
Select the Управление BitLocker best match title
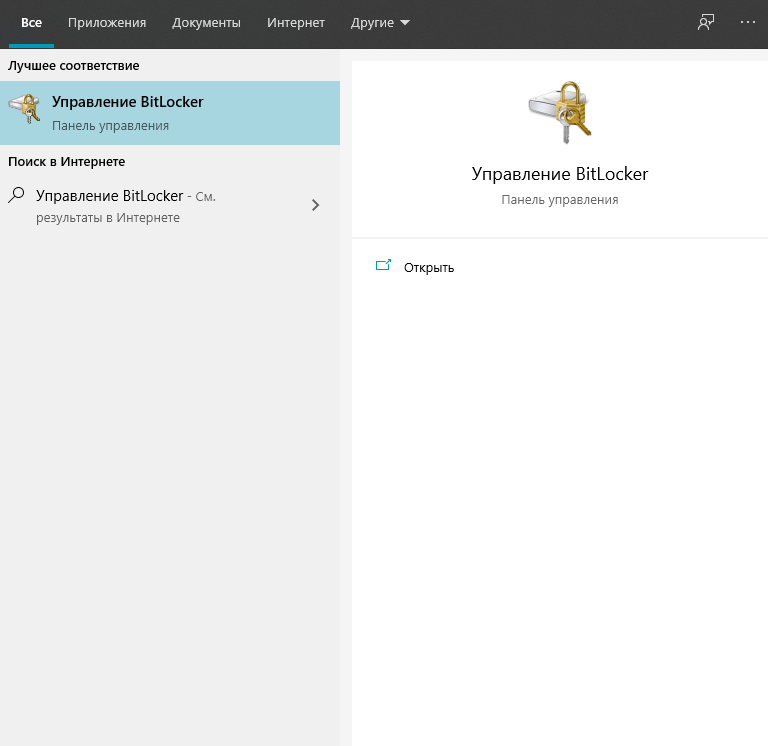tap(127, 102)
